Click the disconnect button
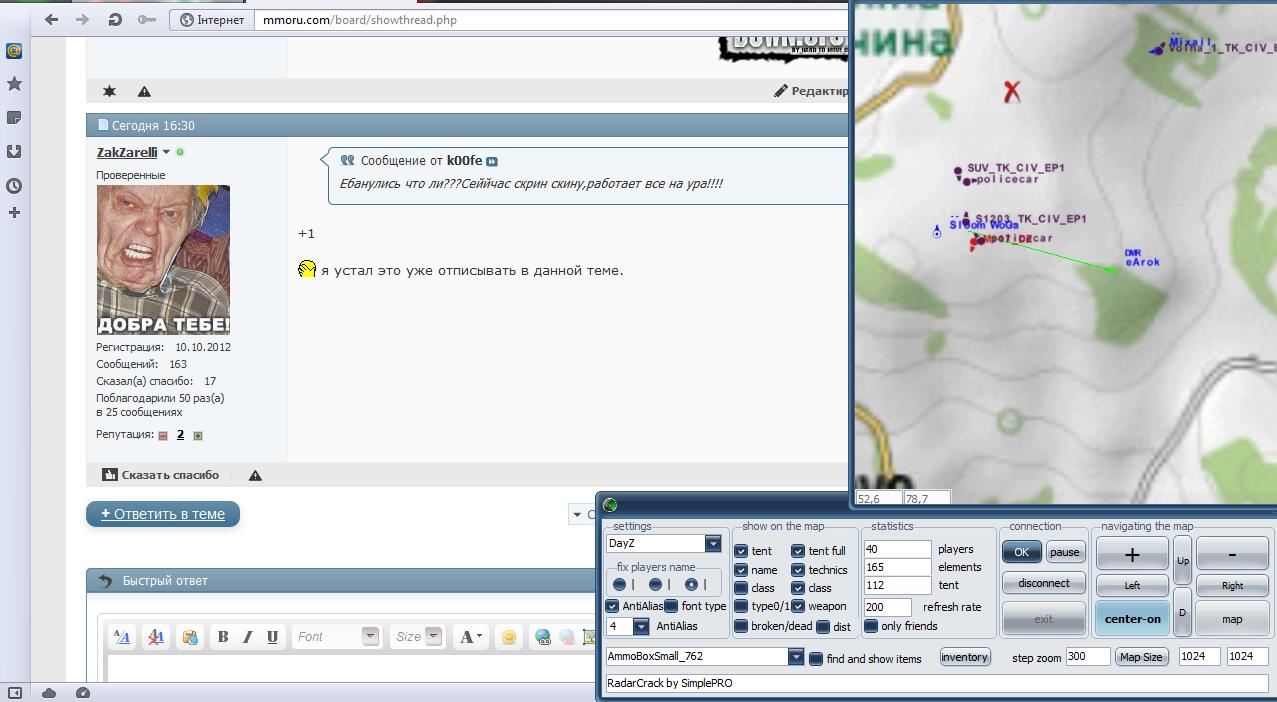The height and width of the screenshot is (702, 1277). [x=1044, y=583]
